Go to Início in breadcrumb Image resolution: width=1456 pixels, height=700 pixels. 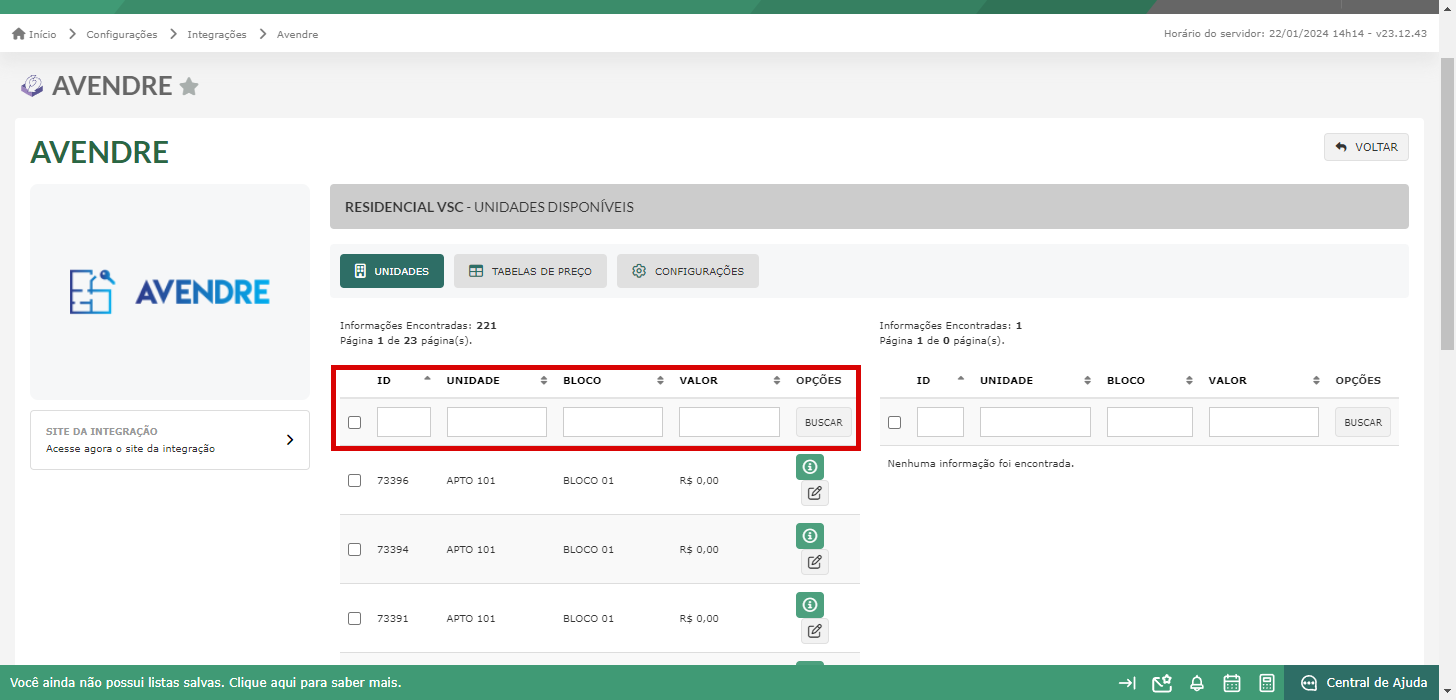pyautogui.click(x=42, y=34)
